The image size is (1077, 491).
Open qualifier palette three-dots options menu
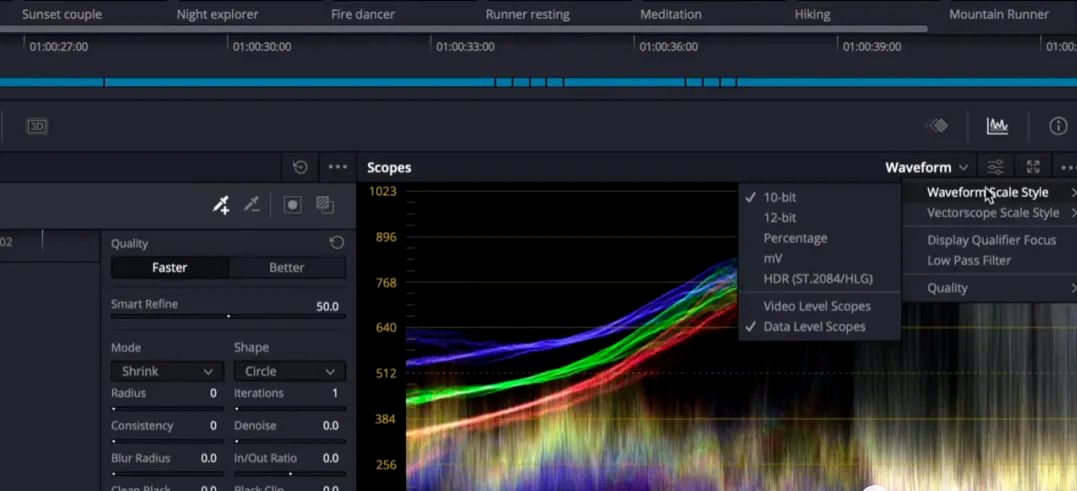click(337, 167)
